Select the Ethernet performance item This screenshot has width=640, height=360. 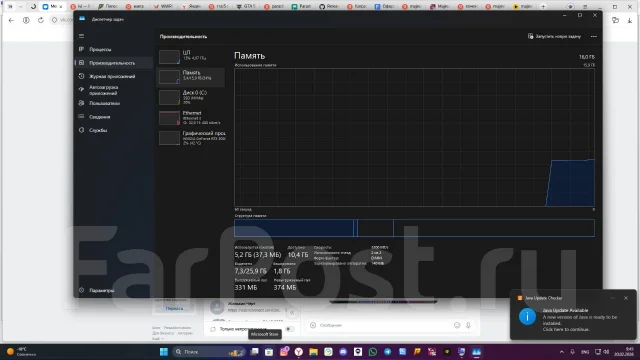coord(191,118)
